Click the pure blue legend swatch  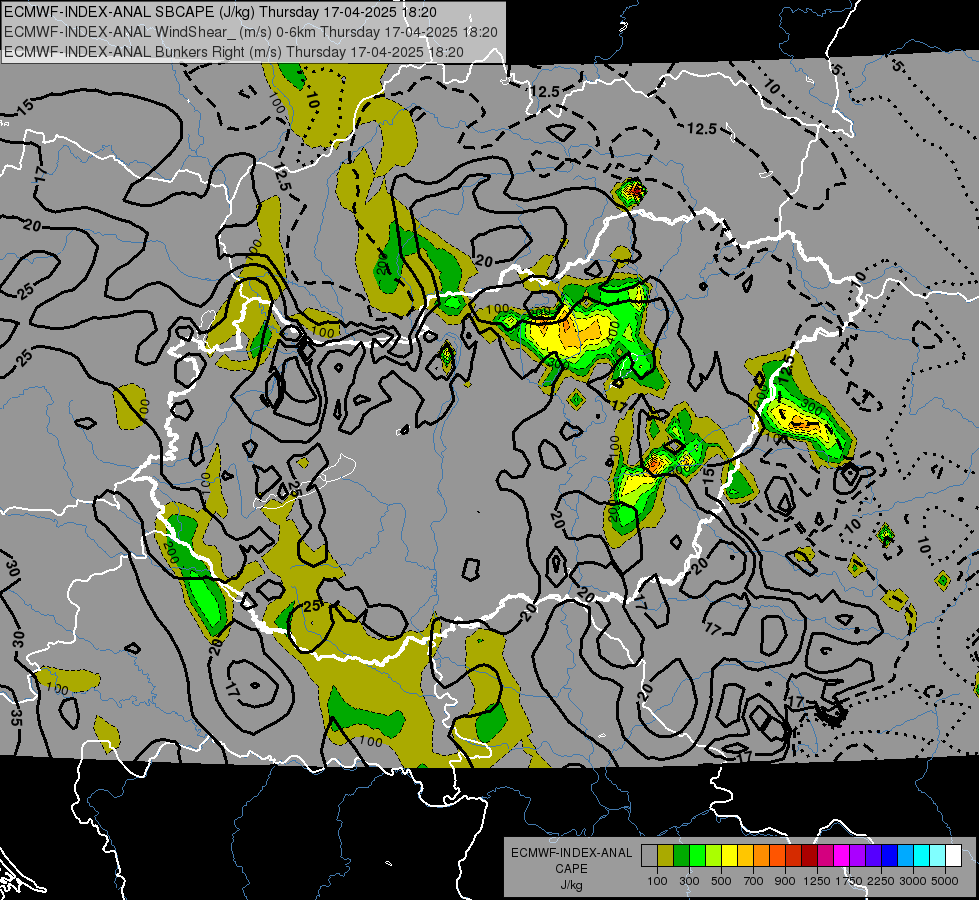[x=889, y=856]
